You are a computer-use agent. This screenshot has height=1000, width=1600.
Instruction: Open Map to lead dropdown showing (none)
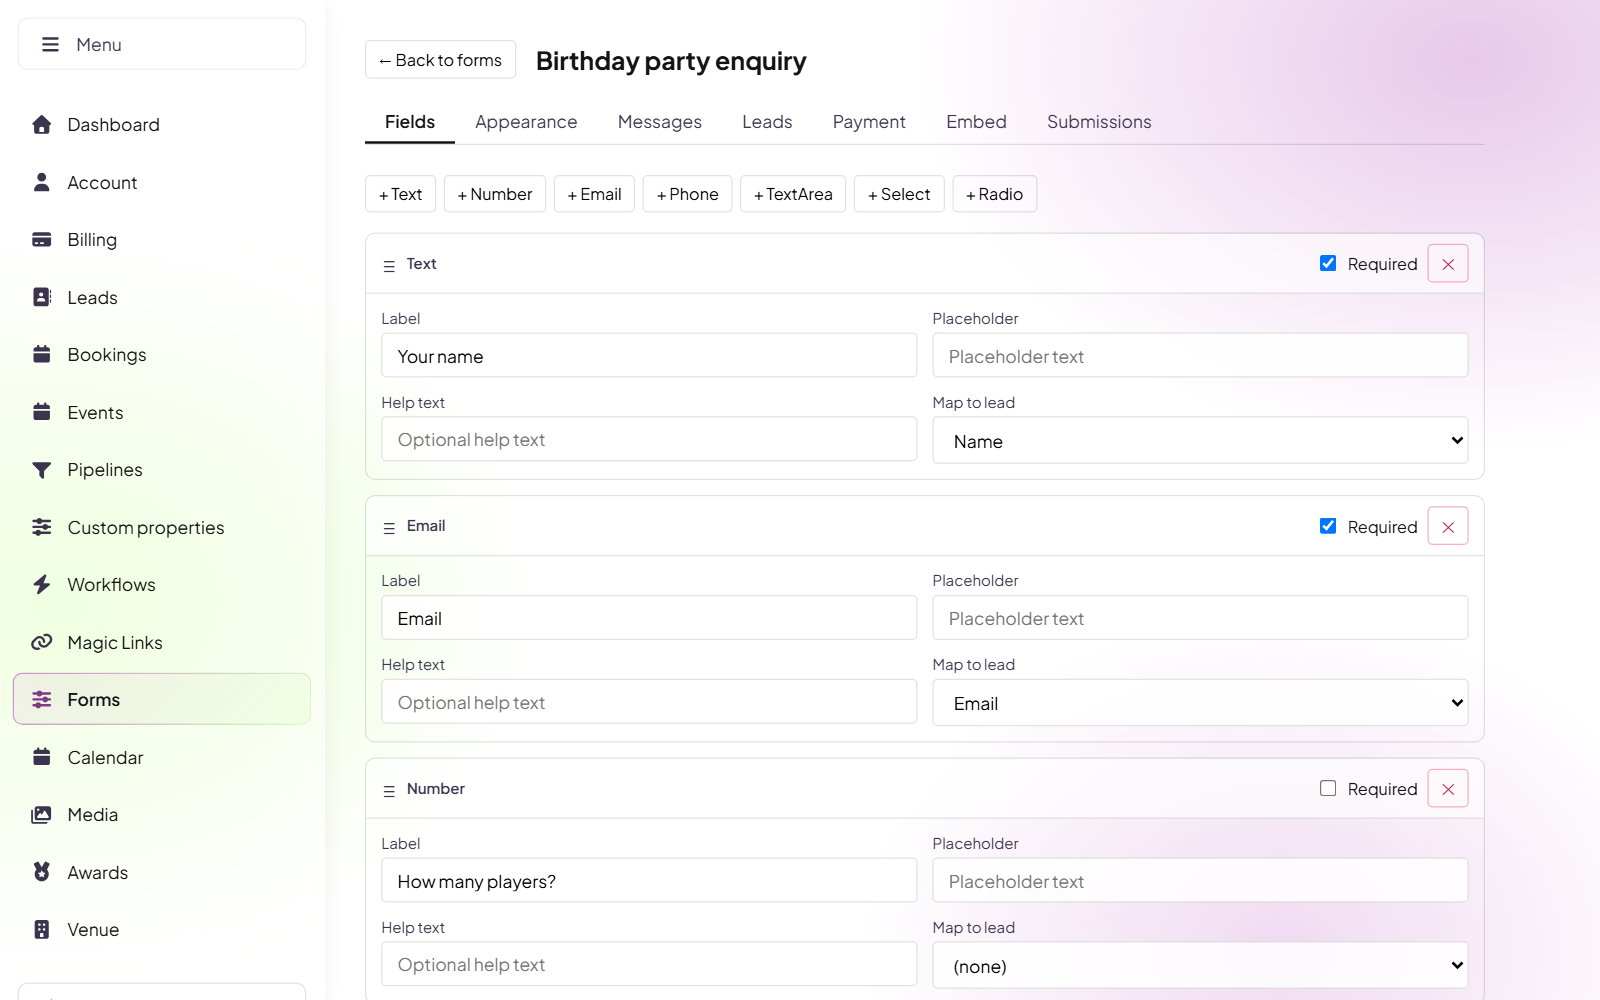click(x=1200, y=966)
